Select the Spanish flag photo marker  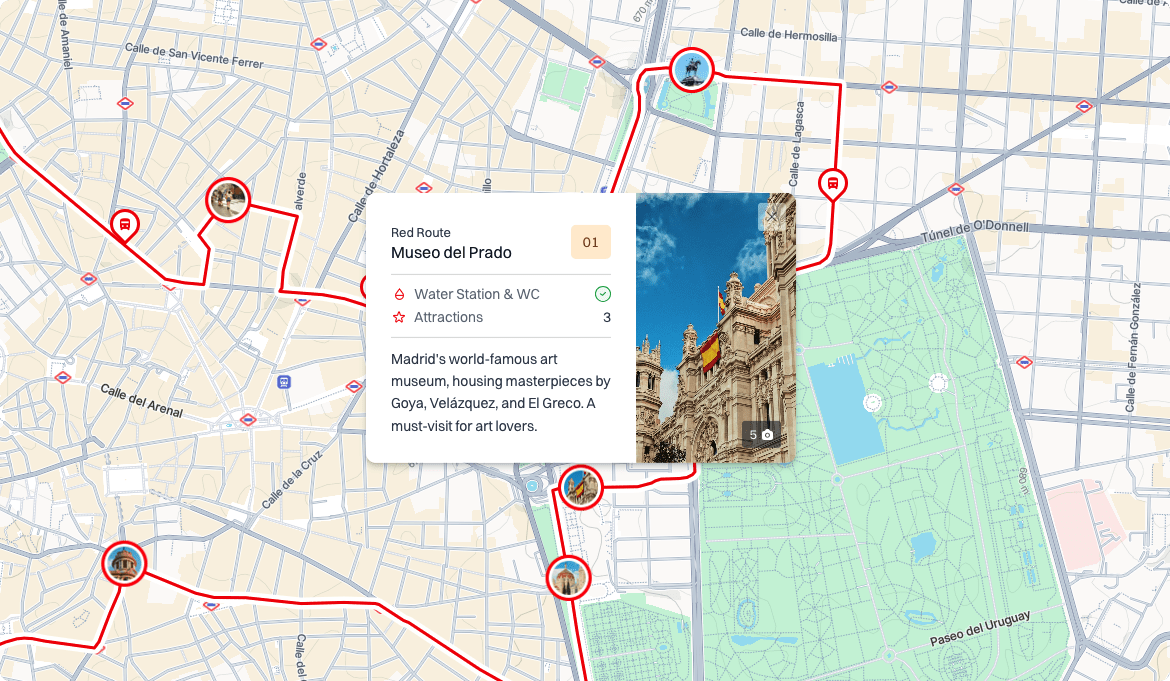pos(581,487)
